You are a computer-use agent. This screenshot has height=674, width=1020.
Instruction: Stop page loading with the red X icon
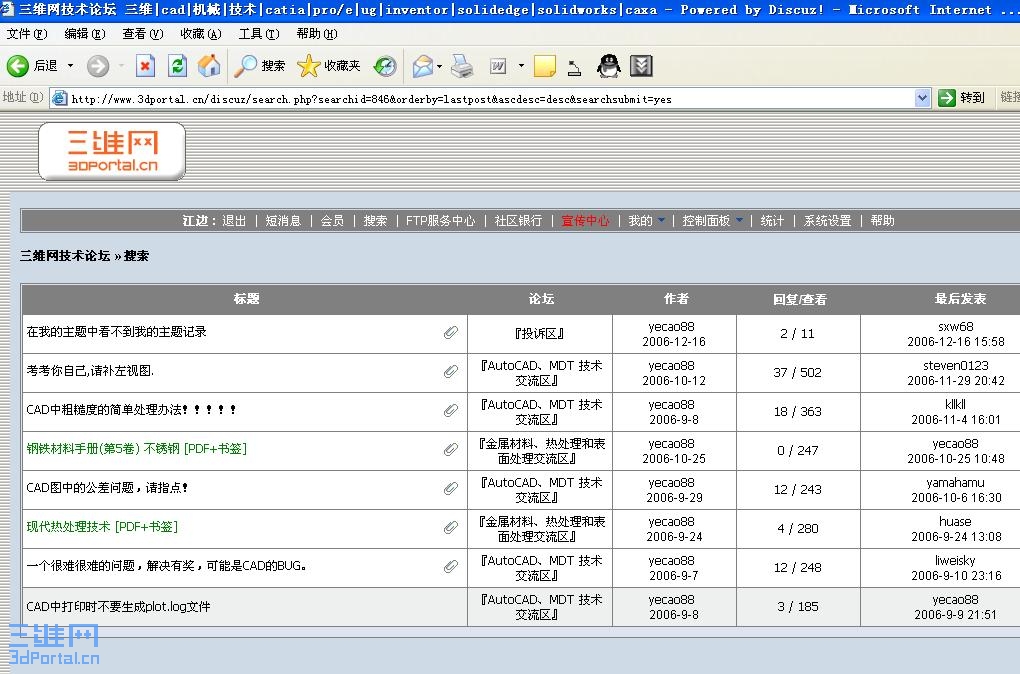(x=145, y=66)
